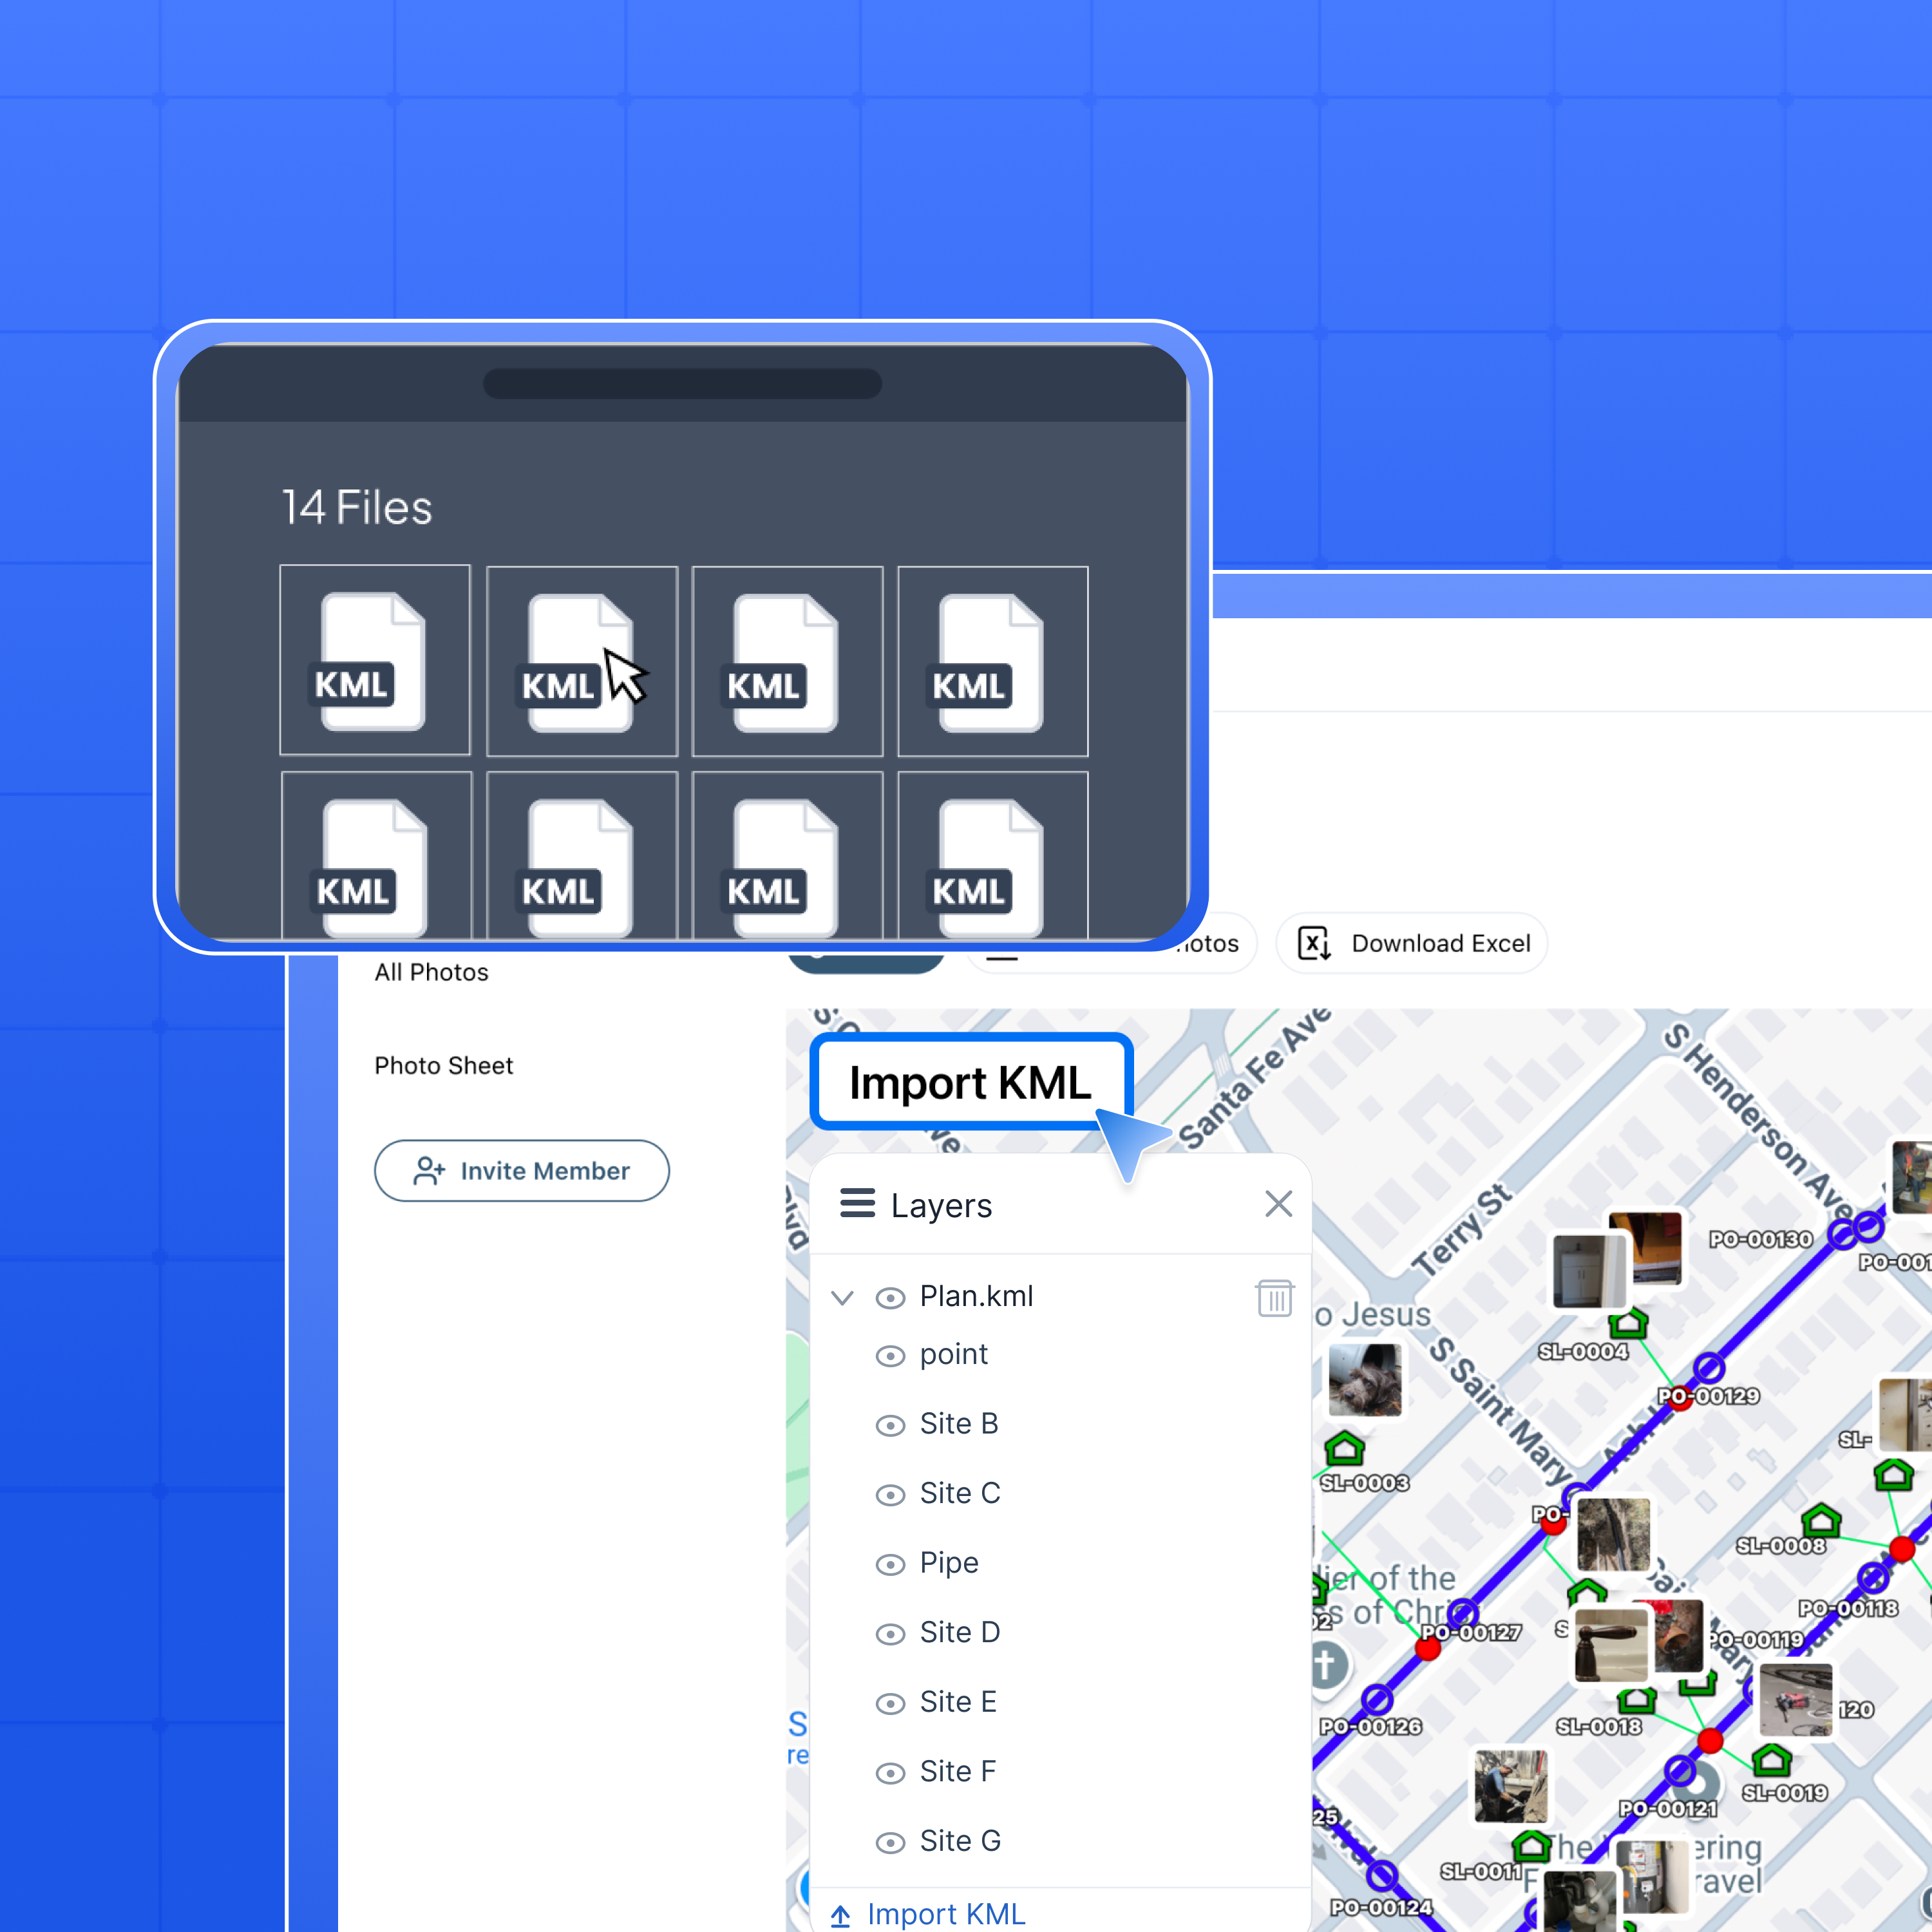Viewport: 1932px width, 1932px height.
Task: Click the Import KML upload arrow icon
Action: pos(840,1915)
